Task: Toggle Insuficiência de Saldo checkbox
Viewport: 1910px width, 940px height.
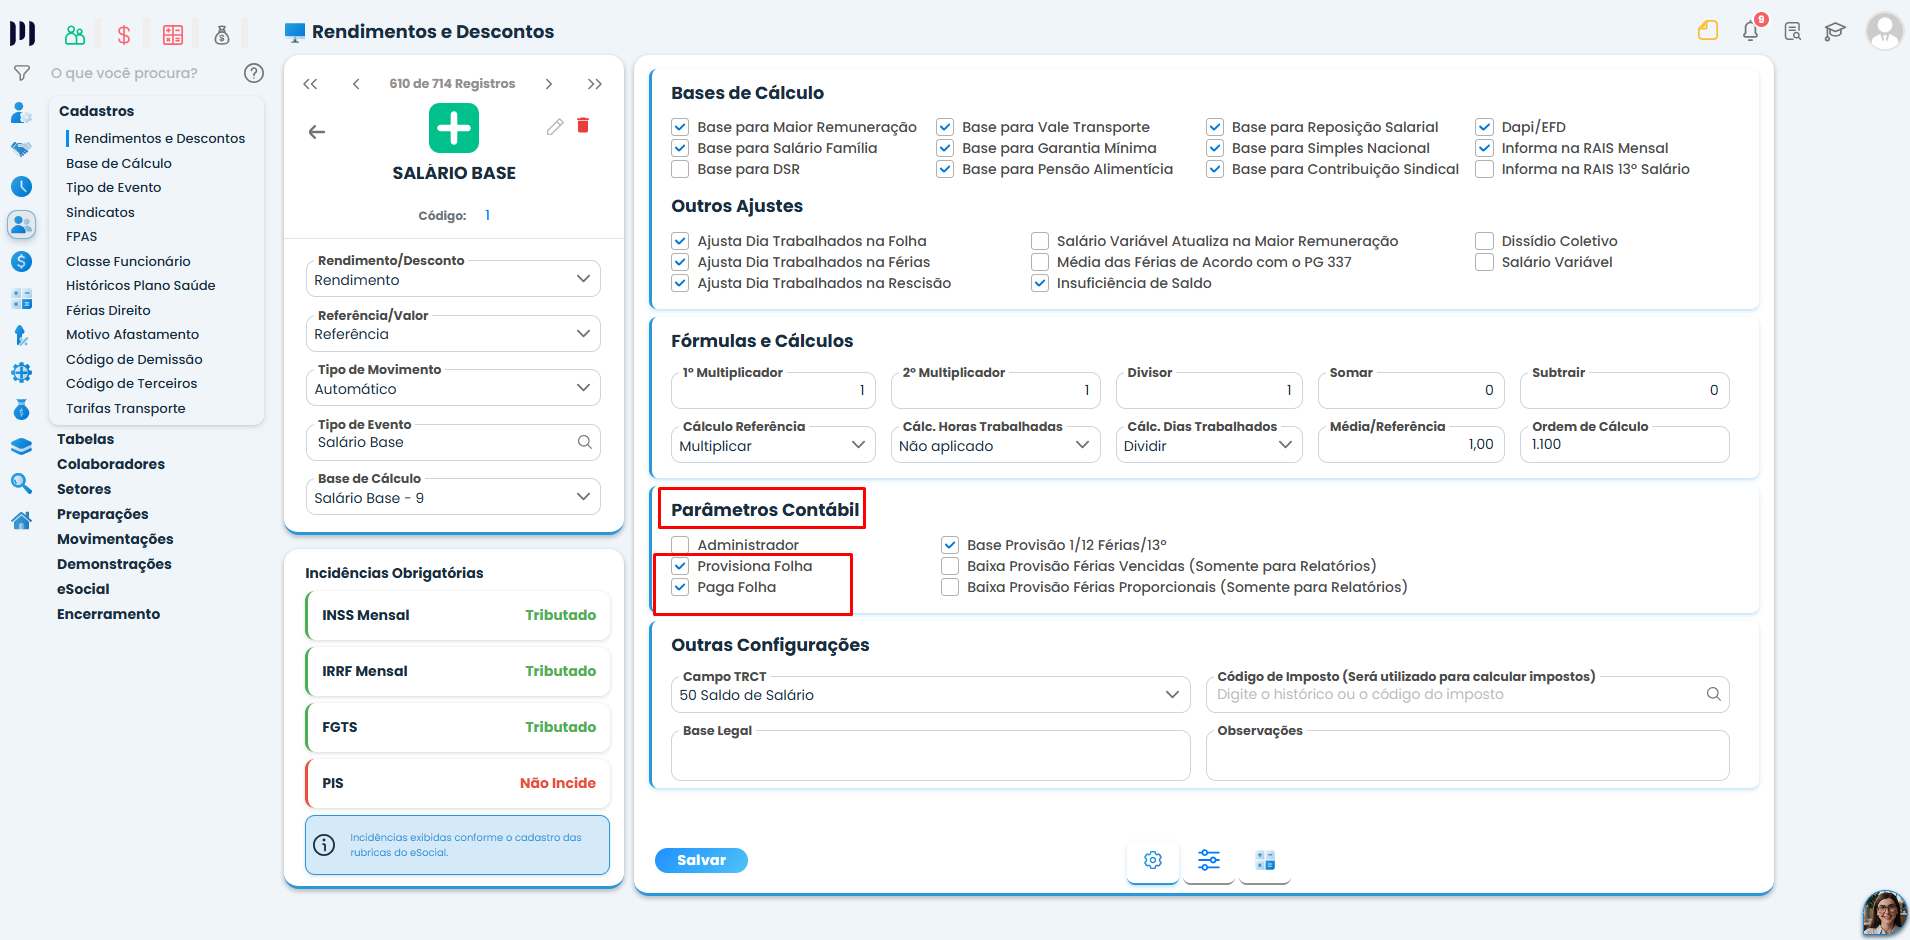Action: (1040, 283)
